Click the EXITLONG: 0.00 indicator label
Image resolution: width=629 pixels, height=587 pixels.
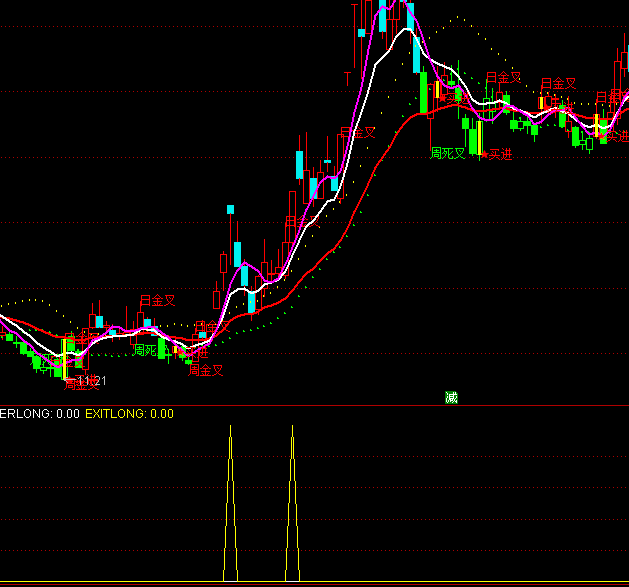pos(129,413)
